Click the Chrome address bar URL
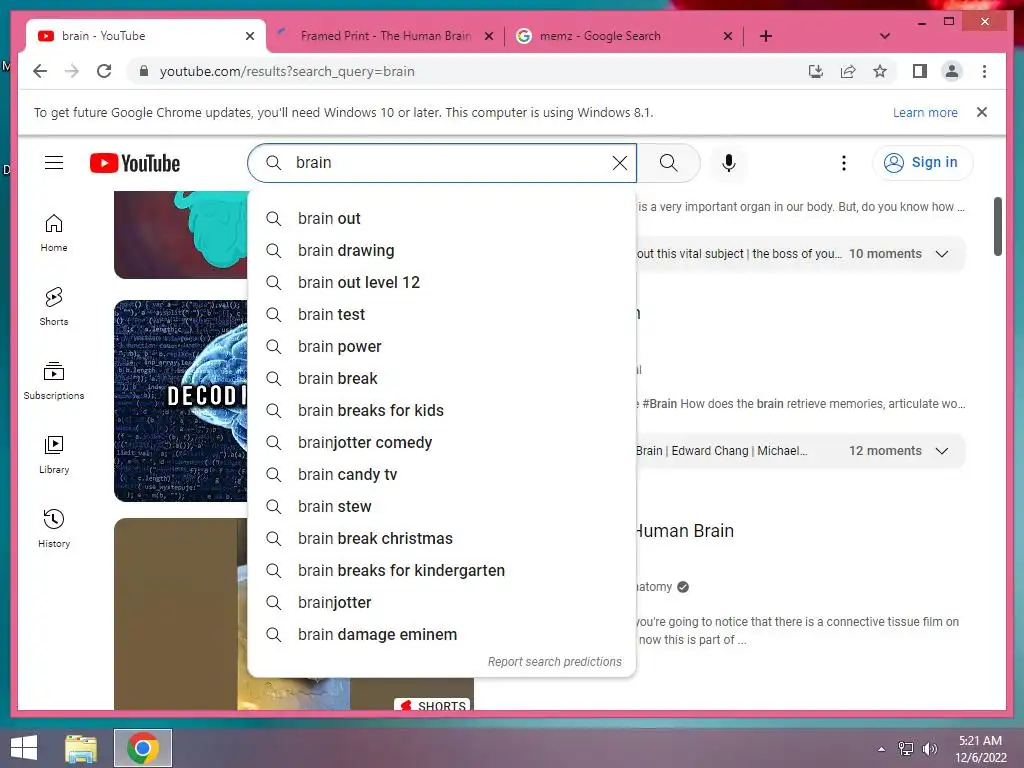Screen dimensions: 1024x768 point(287,71)
